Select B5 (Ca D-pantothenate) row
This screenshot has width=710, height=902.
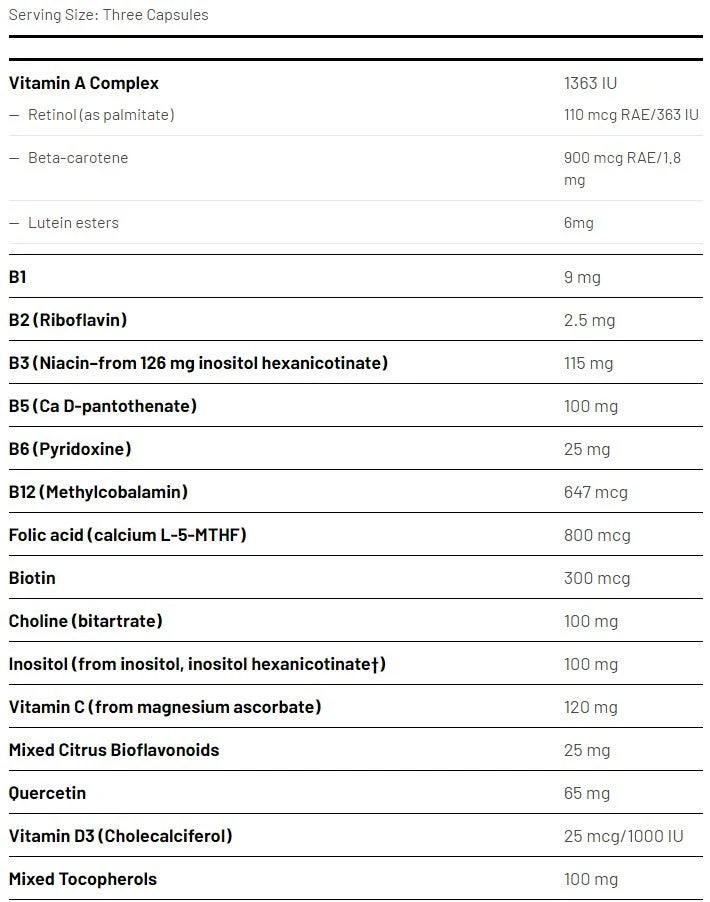click(356, 406)
